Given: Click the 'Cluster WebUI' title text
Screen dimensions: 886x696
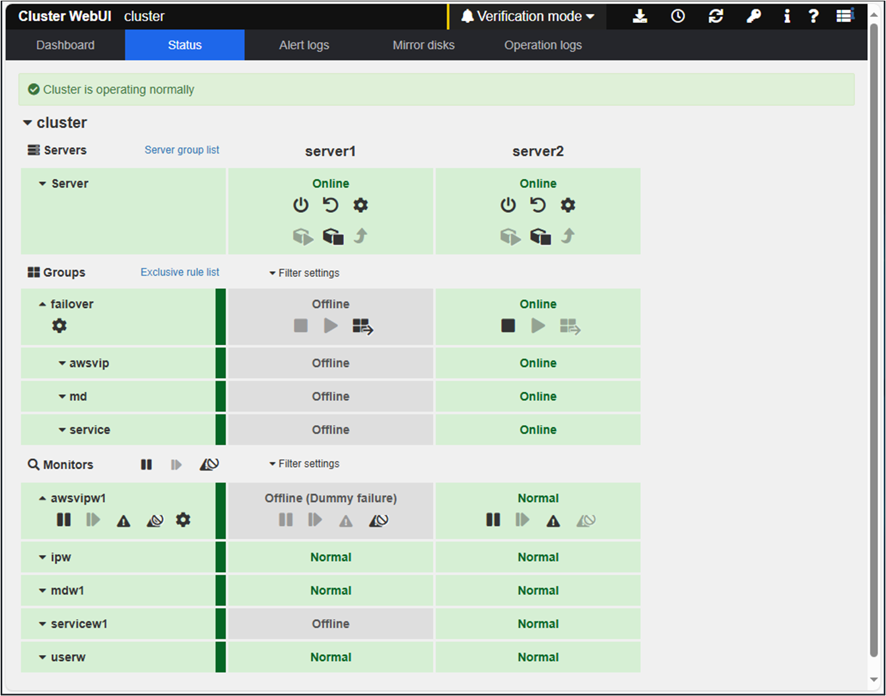Looking at the screenshot, I should pyautogui.click(x=64, y=16).
